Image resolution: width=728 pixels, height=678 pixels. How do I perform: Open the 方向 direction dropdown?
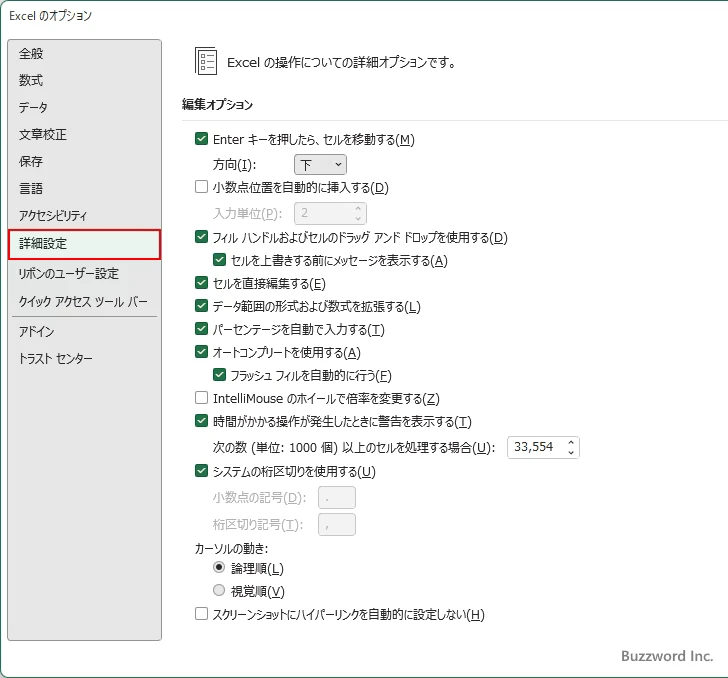[x=320, y=164]
